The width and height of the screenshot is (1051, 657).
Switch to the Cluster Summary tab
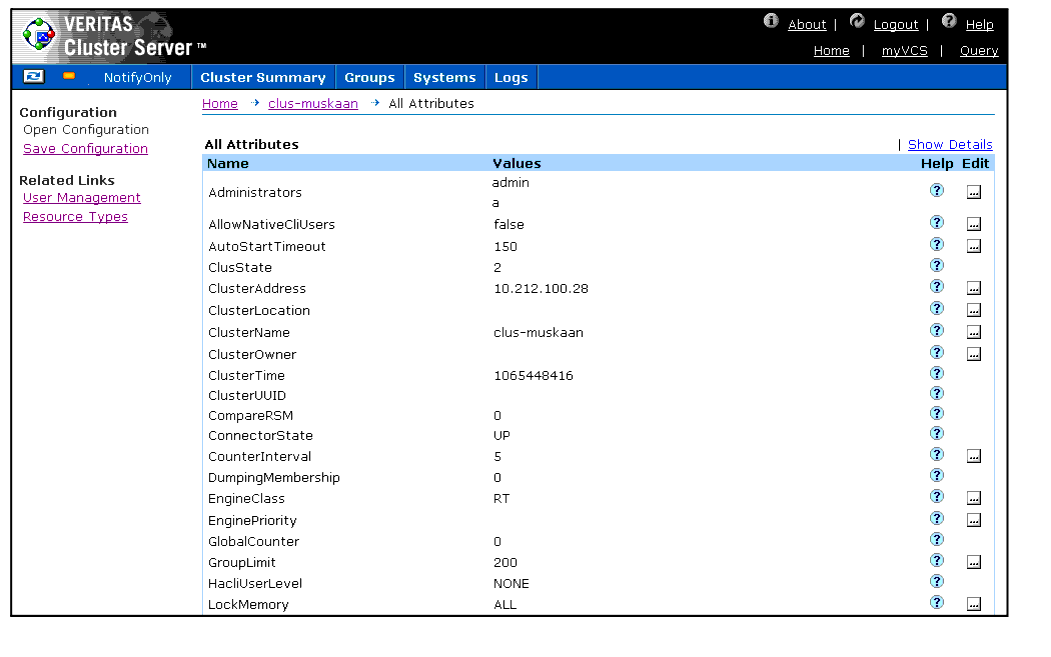click(x=263, y=78)
